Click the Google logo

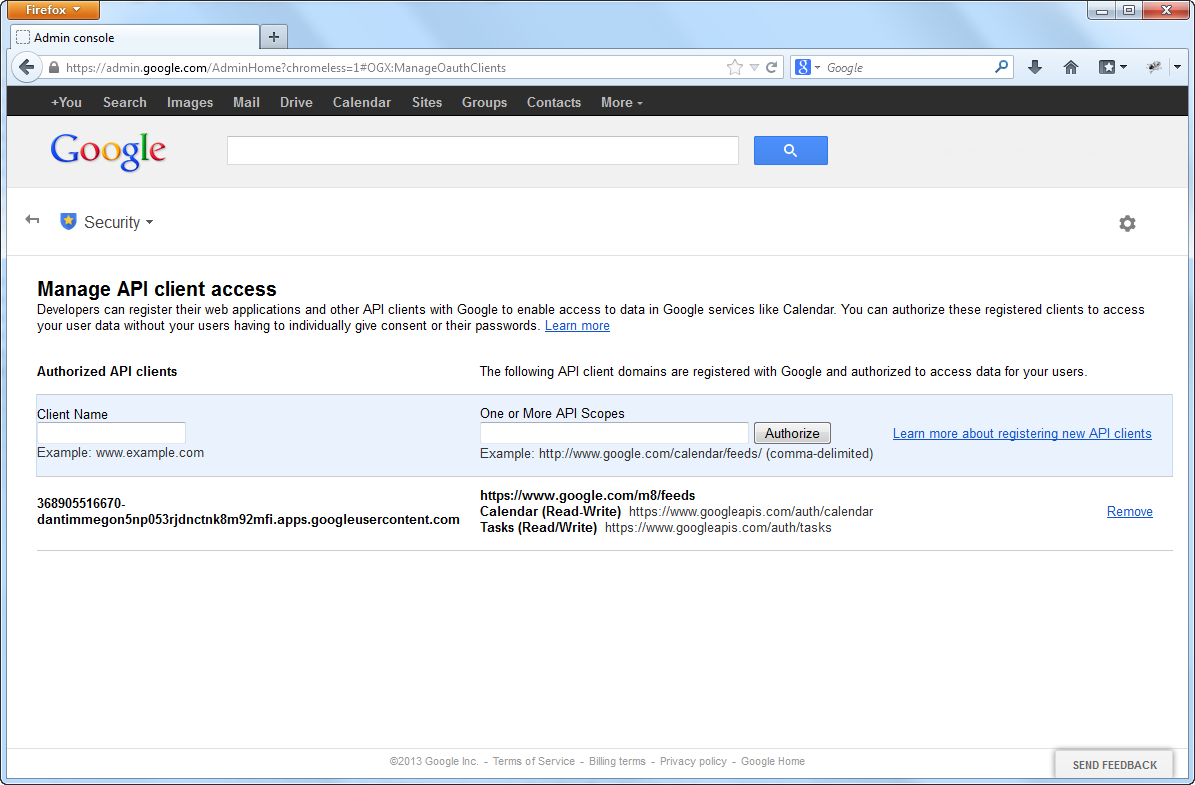[x=107, y=151]
